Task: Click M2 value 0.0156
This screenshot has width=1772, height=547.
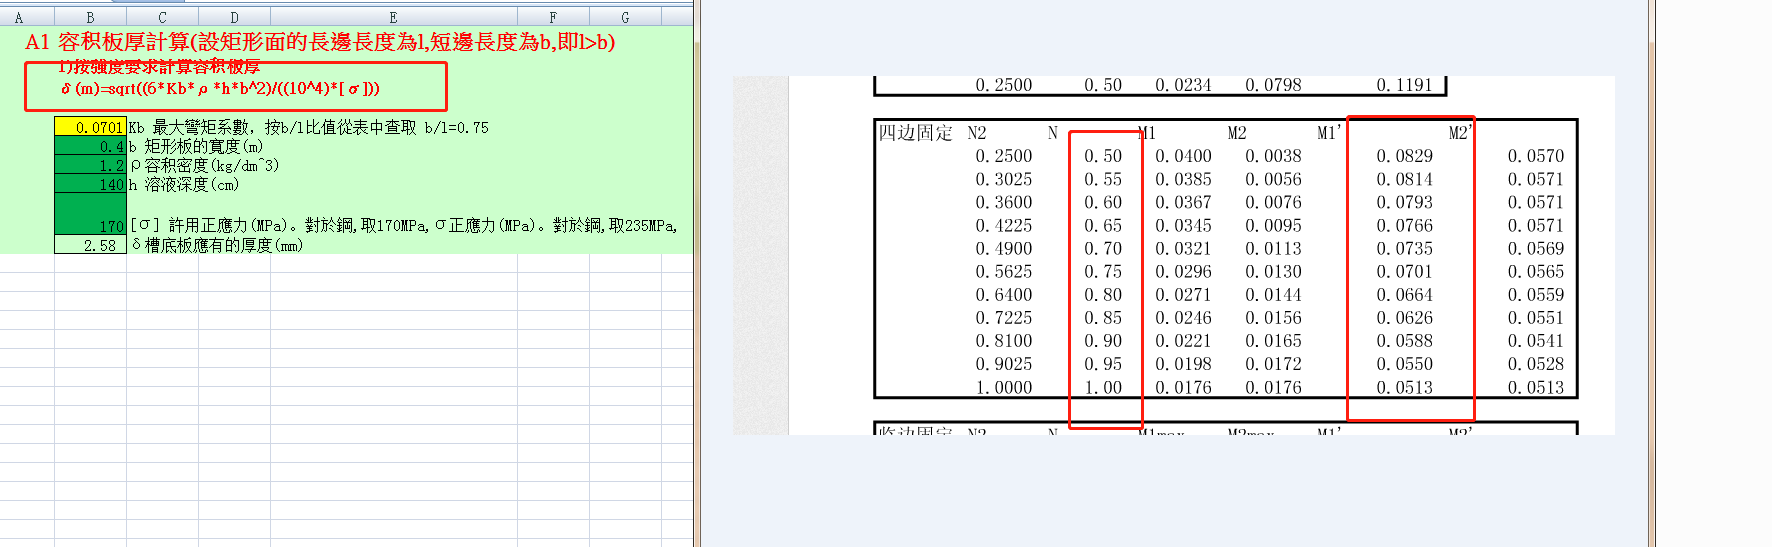Action: pos(1273,317)
